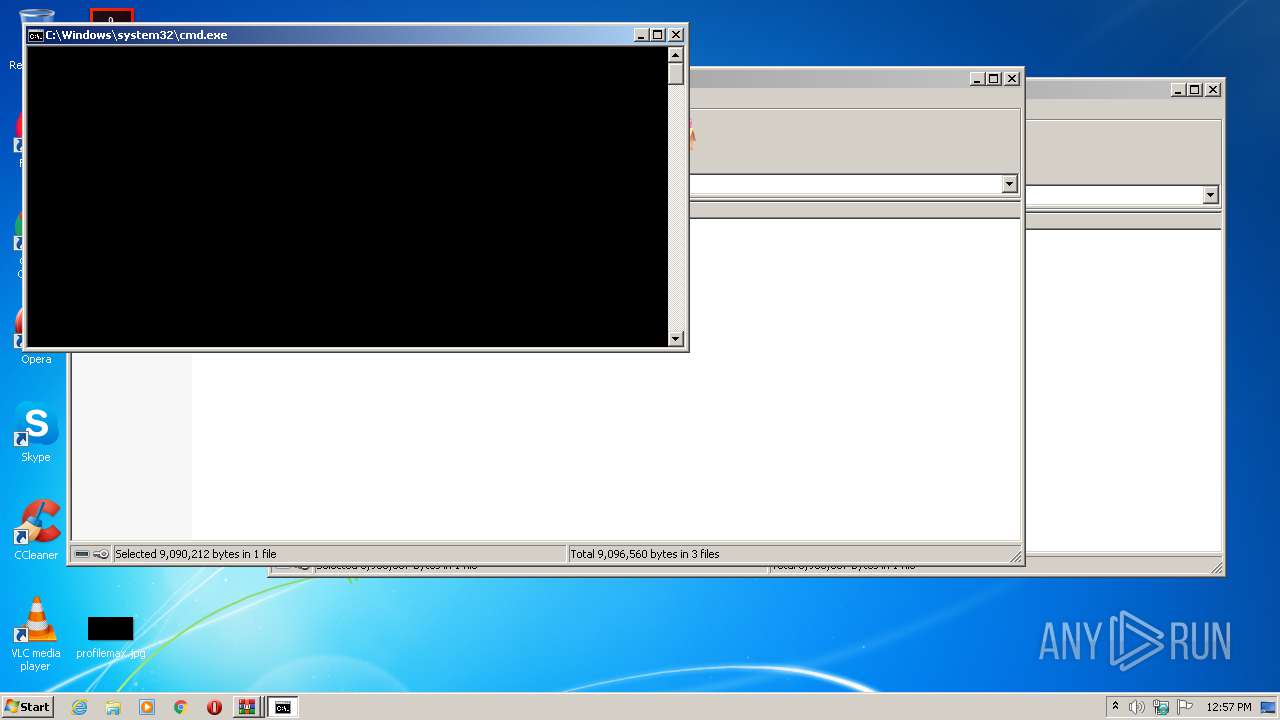Maximize the rightmost background window
Image resolution: width=1280 pixels, height=720 pixels.
(x=1194, y=90)
